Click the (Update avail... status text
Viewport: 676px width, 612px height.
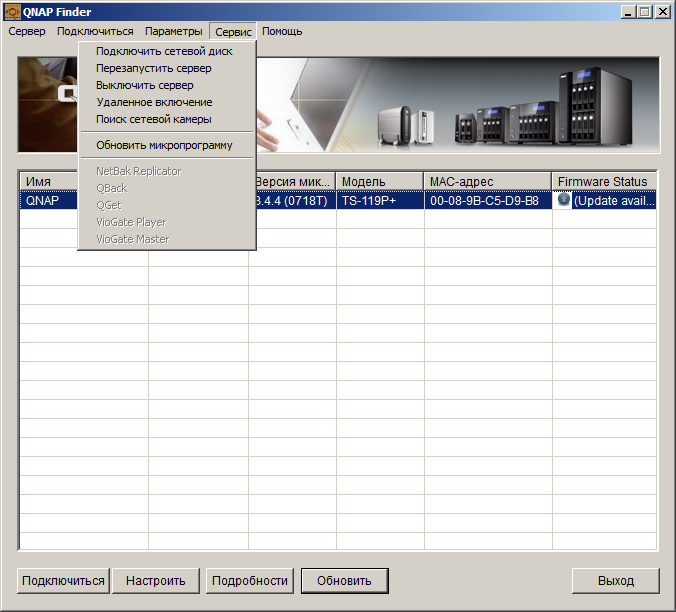(614, 201)
